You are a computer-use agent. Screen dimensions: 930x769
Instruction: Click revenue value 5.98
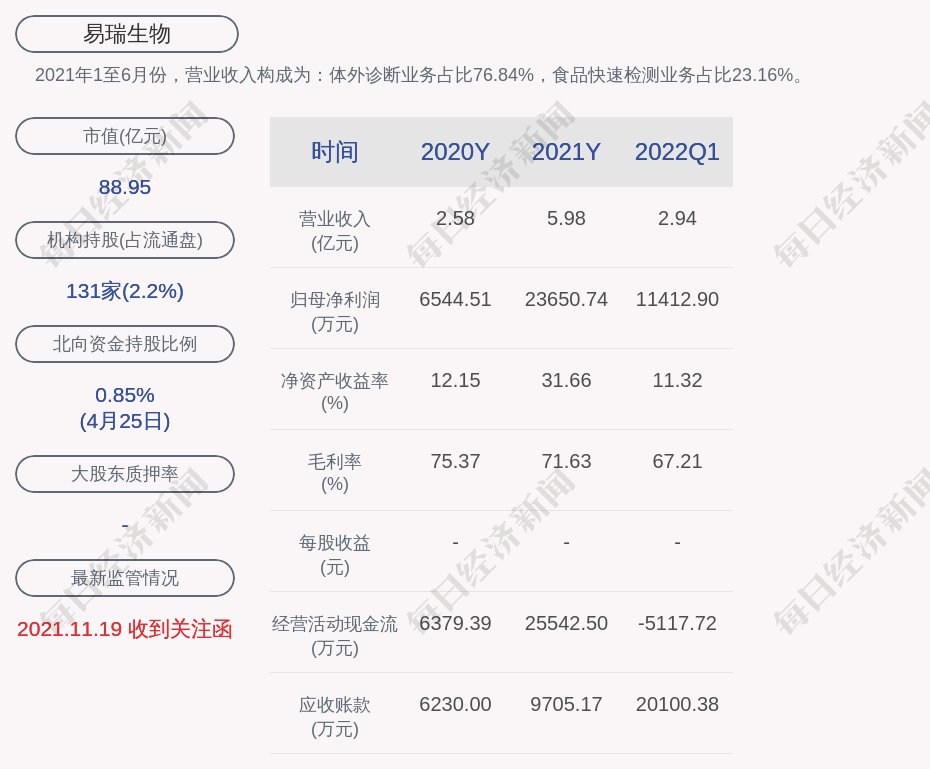pos(566,218)
